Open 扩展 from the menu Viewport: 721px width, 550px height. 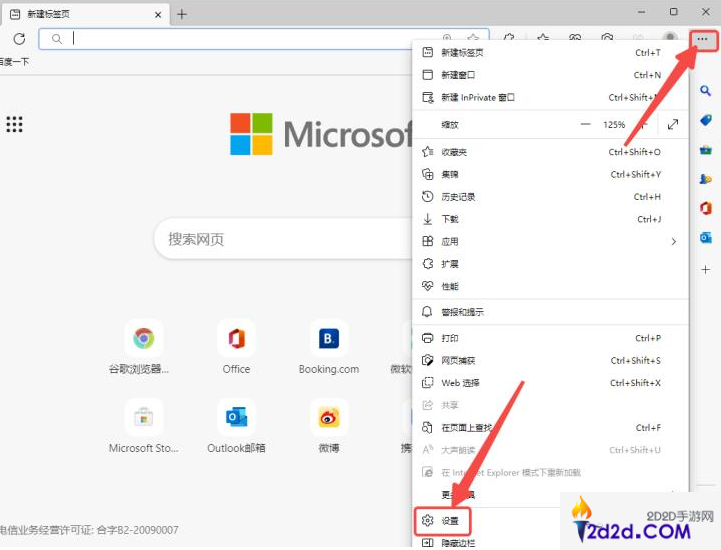[x=550, y=264]
